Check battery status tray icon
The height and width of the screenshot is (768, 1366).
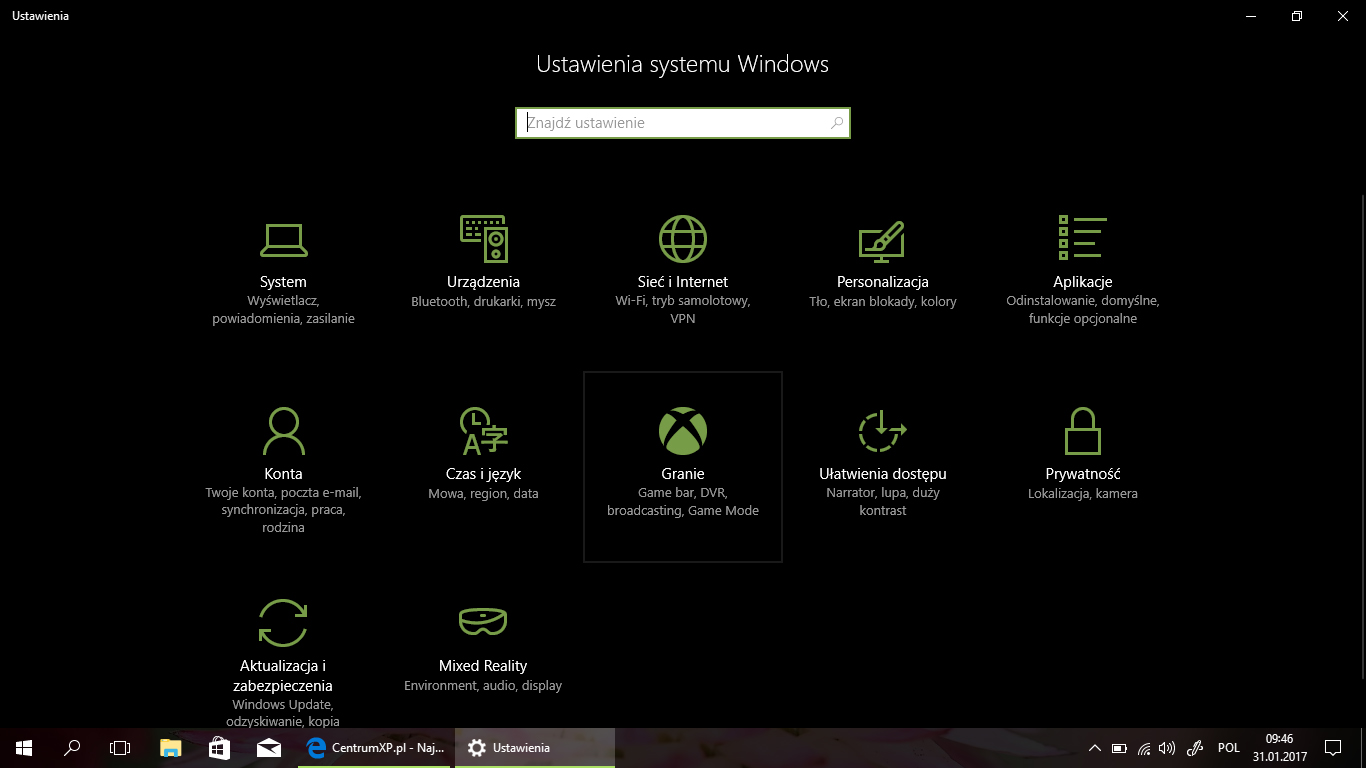[x=1119, y=748]
